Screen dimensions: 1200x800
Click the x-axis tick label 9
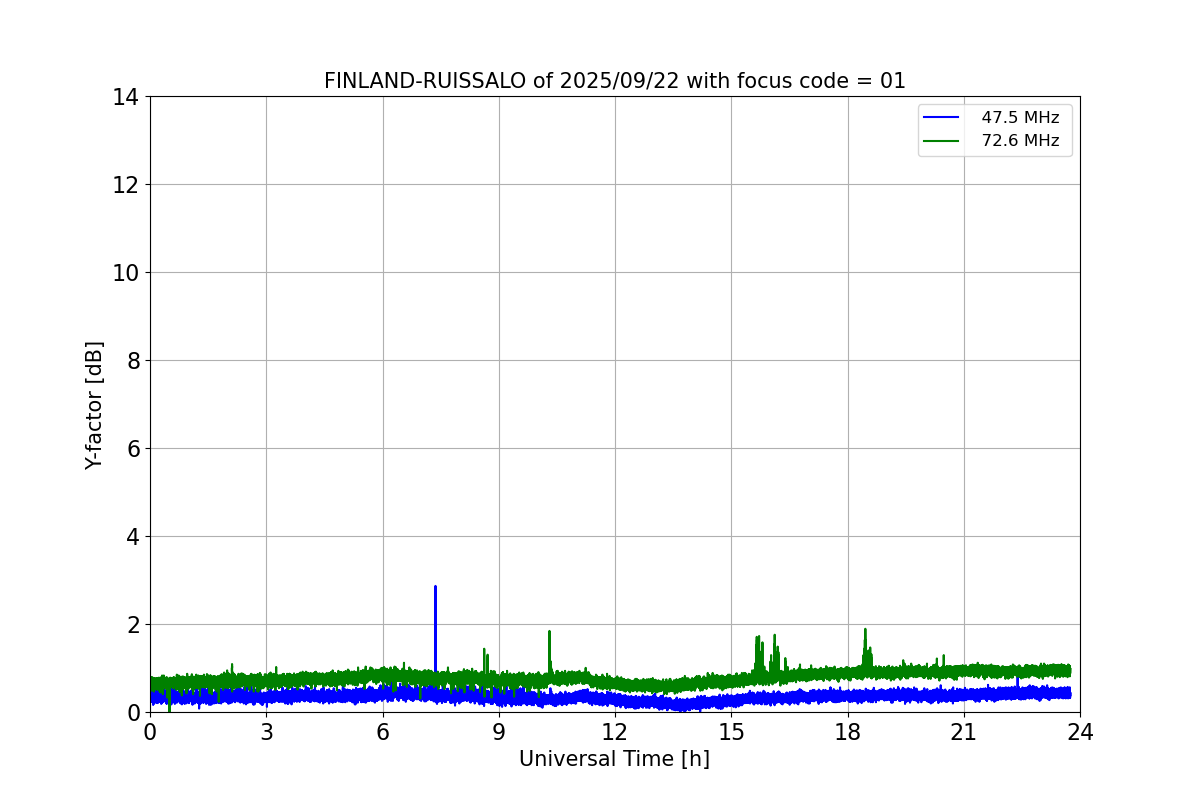point(499,732)
